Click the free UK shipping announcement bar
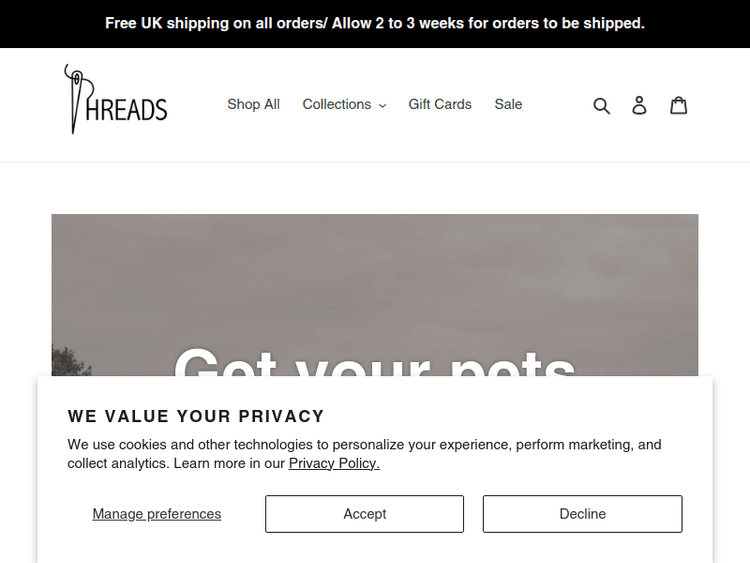This screenshot has height=563, width=750. [x=375, y=23]
